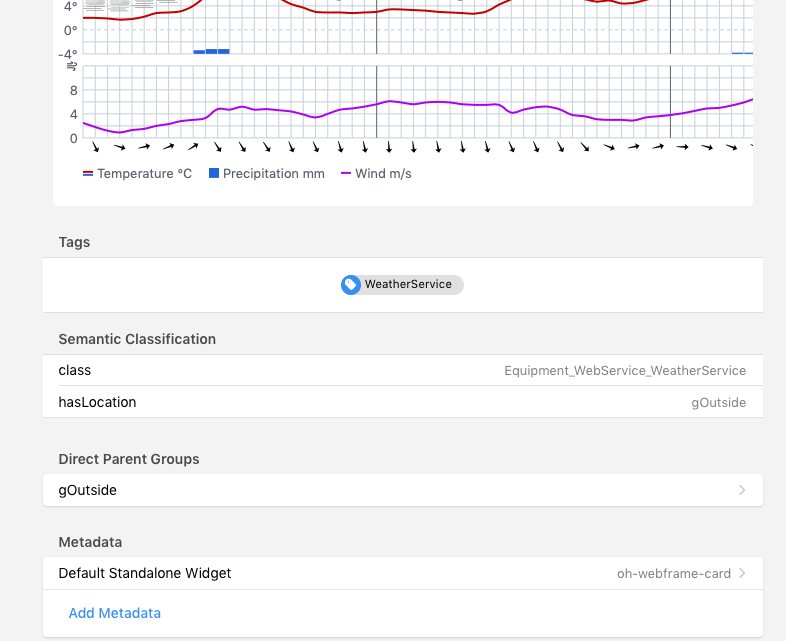Open the Default Standalone Widget chevron
This screenshot has width=786, height=641.
(742, 574)
